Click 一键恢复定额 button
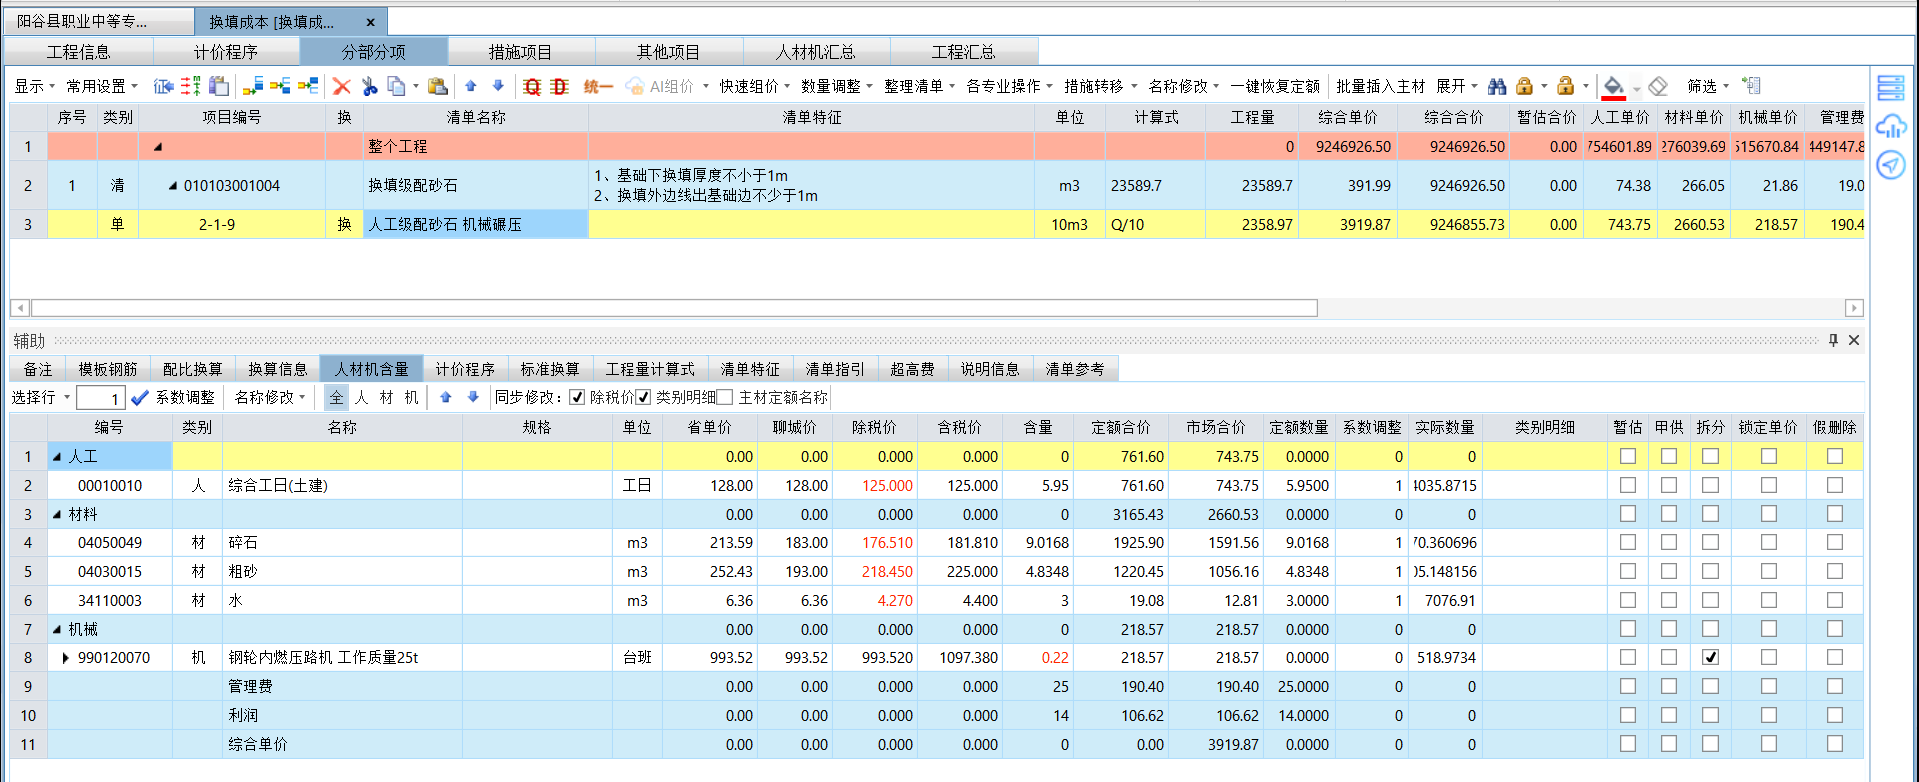 1275,87
